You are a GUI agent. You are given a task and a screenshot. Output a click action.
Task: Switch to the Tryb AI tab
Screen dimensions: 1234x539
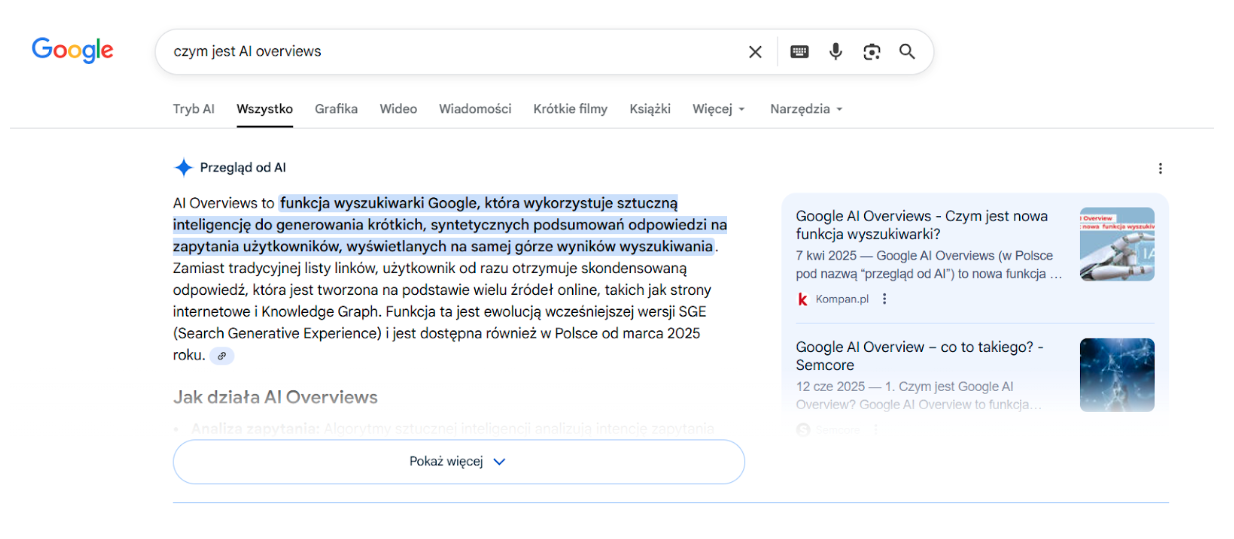[193, 109]
